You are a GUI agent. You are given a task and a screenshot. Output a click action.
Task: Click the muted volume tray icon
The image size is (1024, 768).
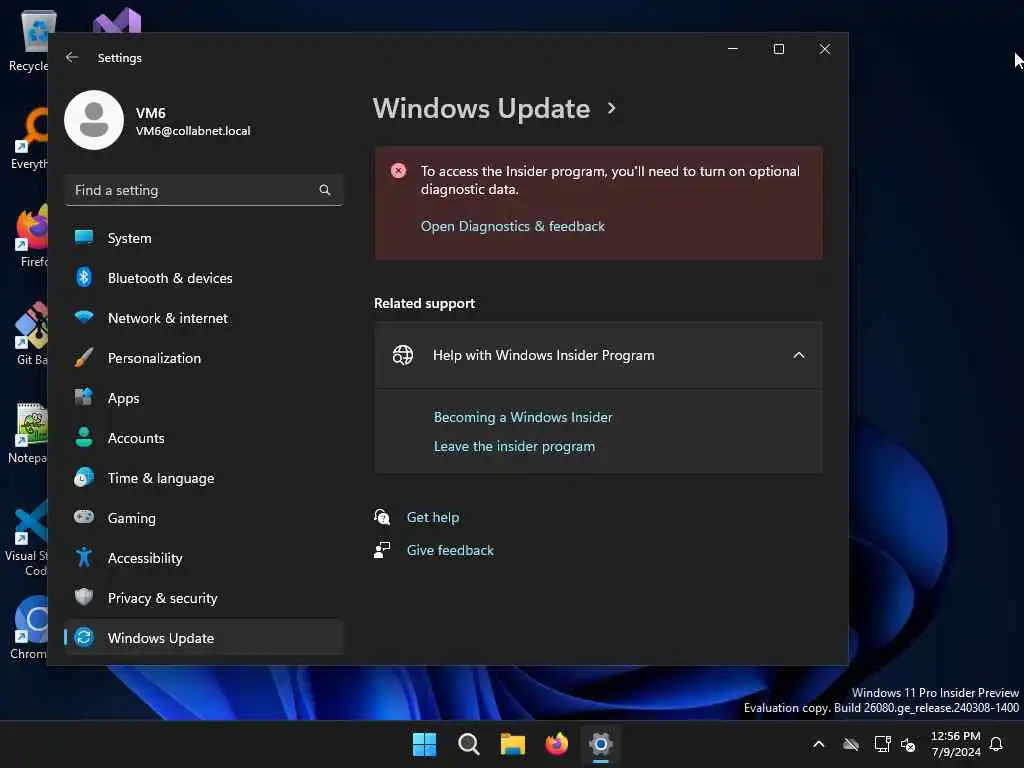908,744
